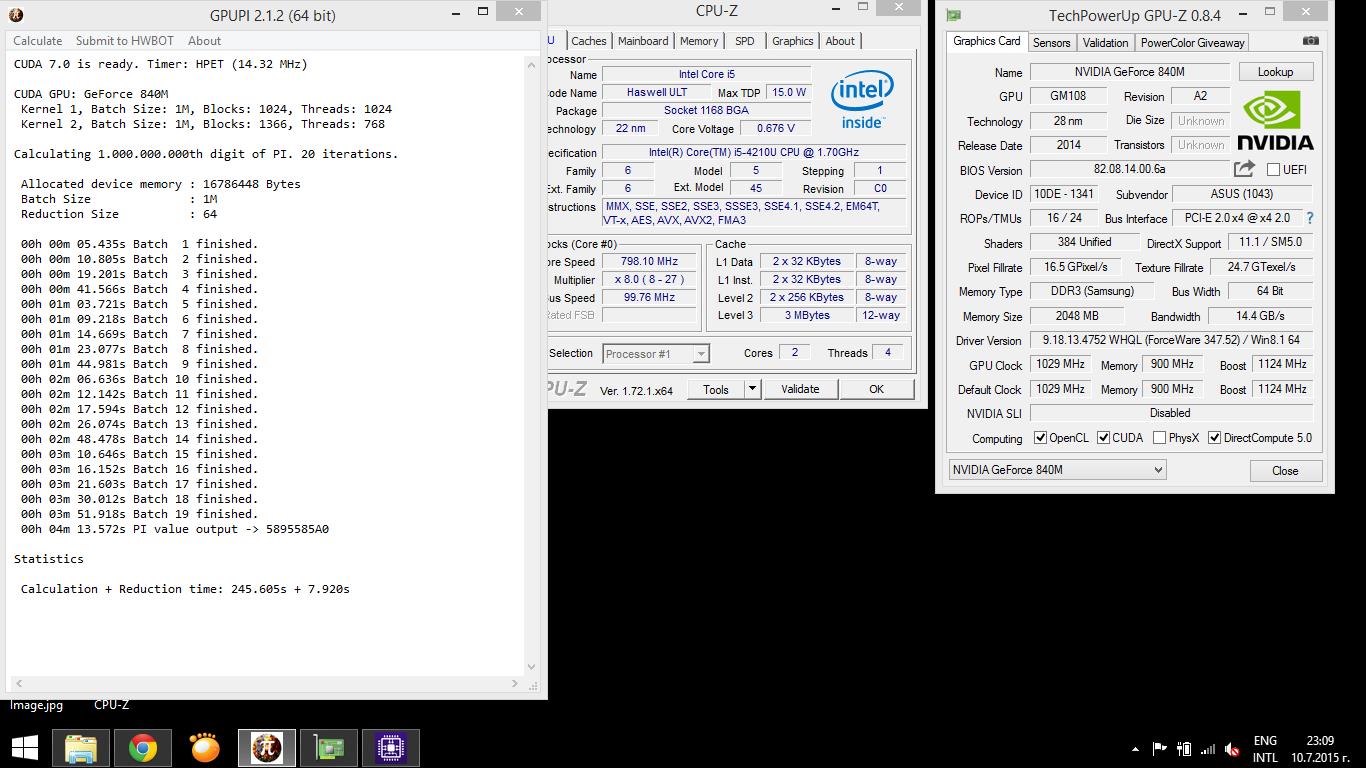
Task: Click the GPU-Z title bar app icon
Action: point(954,15)
